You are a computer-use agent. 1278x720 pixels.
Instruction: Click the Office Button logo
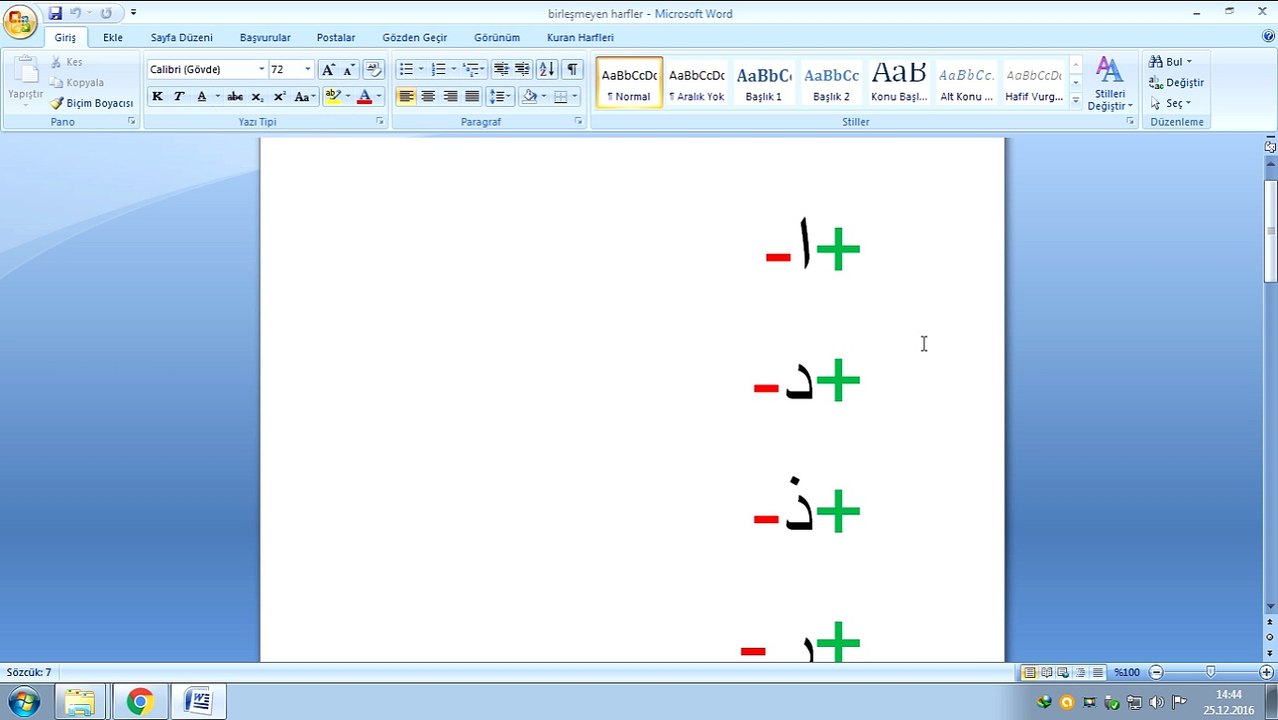19,20
